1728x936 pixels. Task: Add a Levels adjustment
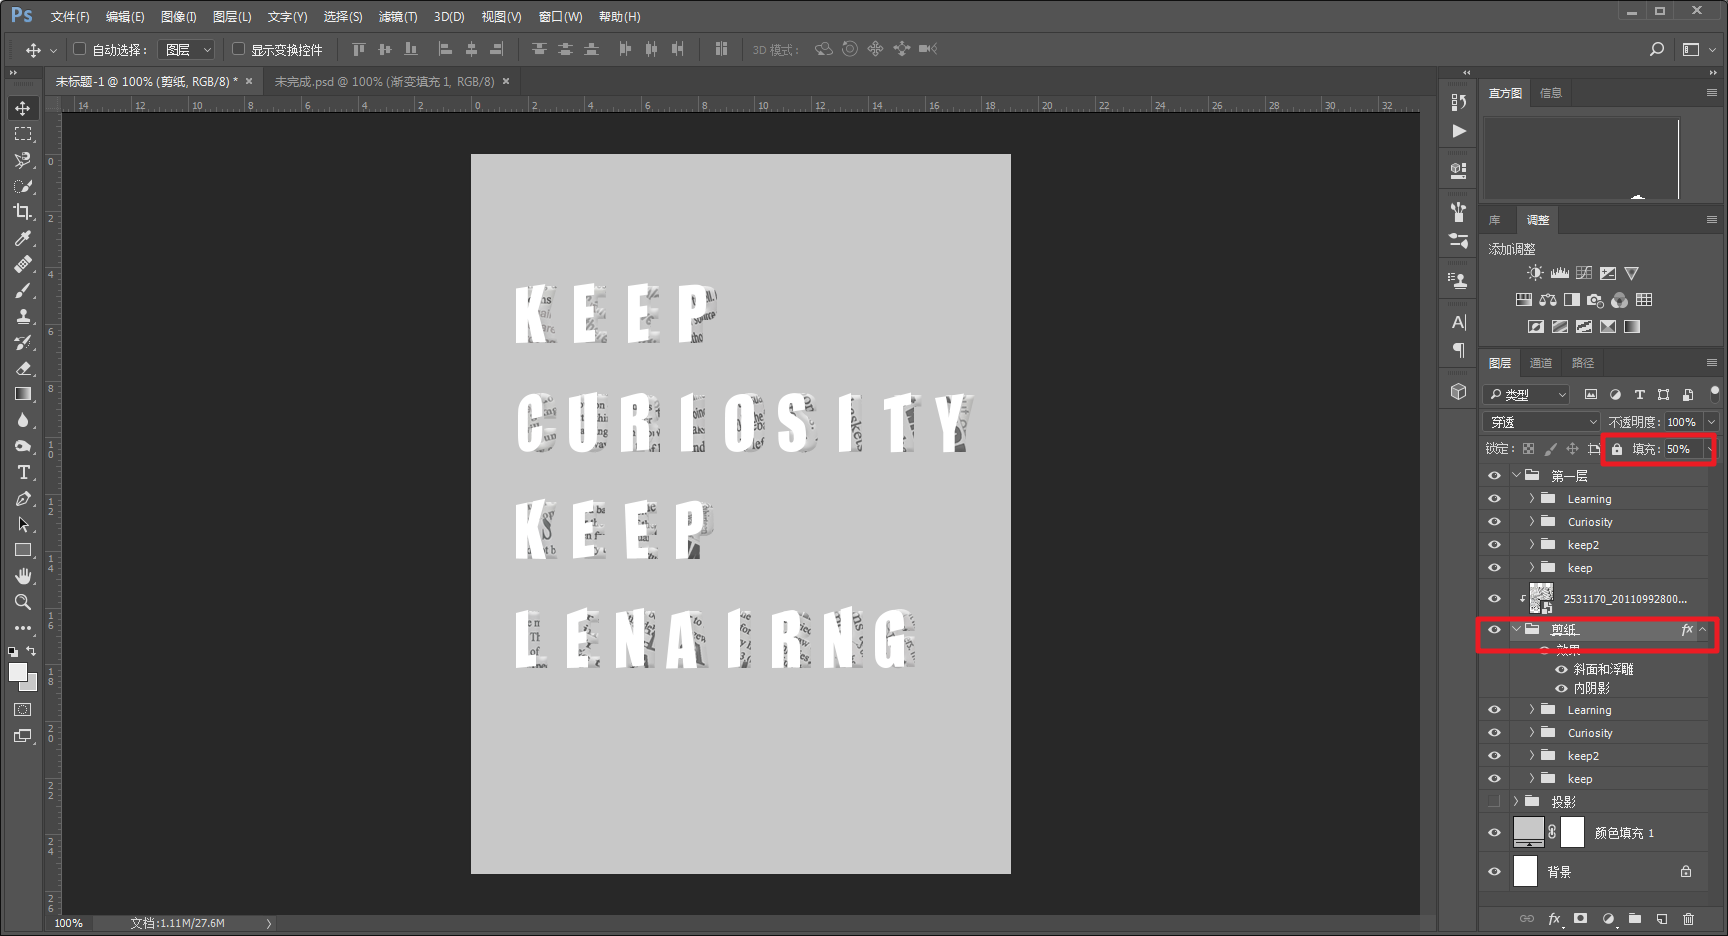[1560, 273]
